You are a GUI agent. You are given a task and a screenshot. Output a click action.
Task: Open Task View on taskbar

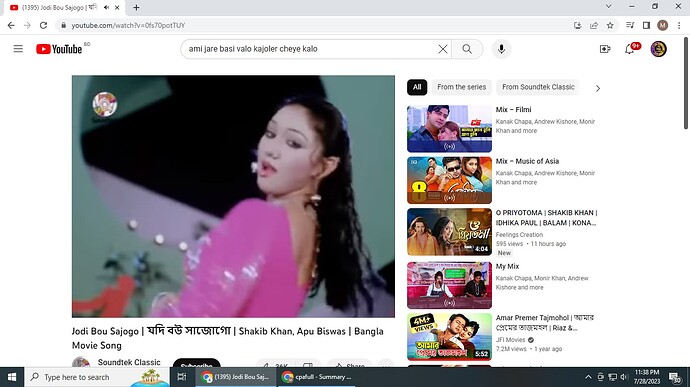click(181, 377)
